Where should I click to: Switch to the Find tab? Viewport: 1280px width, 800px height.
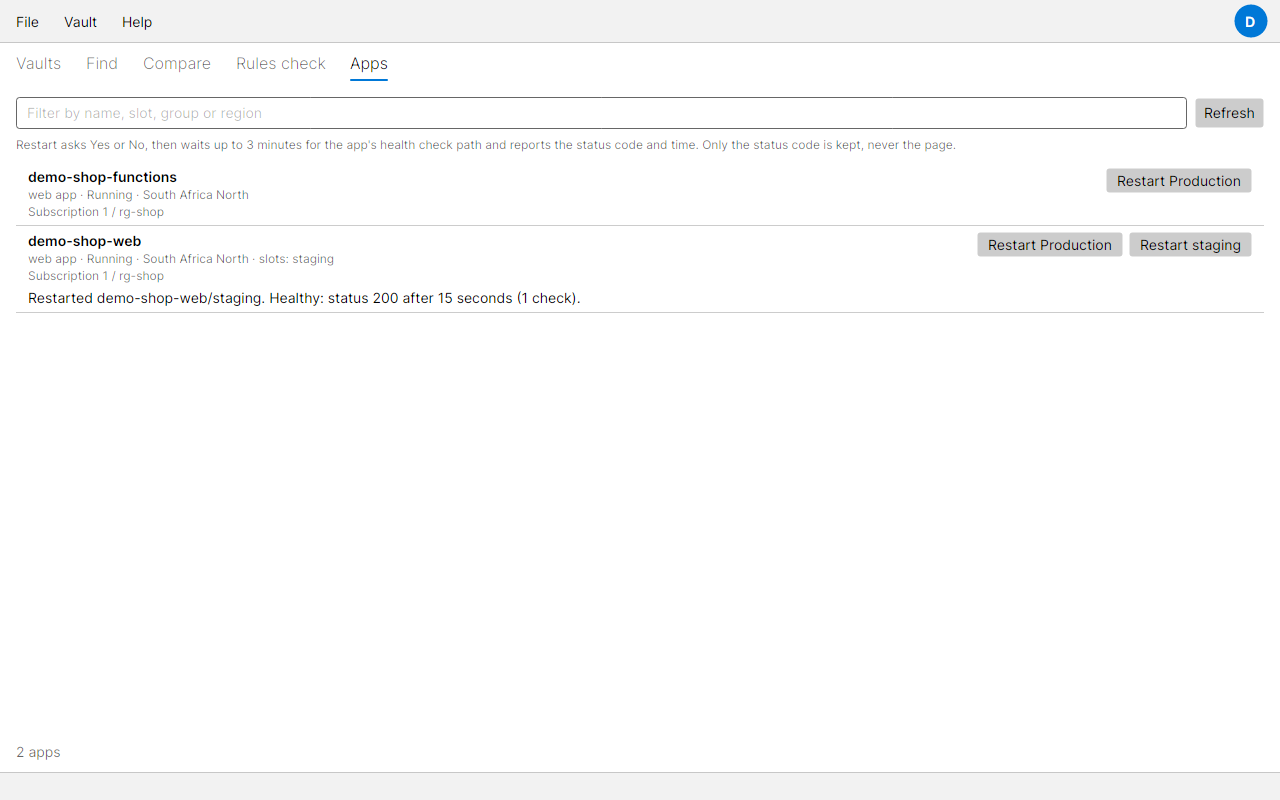pyautogui.click(x=102, y=64)
